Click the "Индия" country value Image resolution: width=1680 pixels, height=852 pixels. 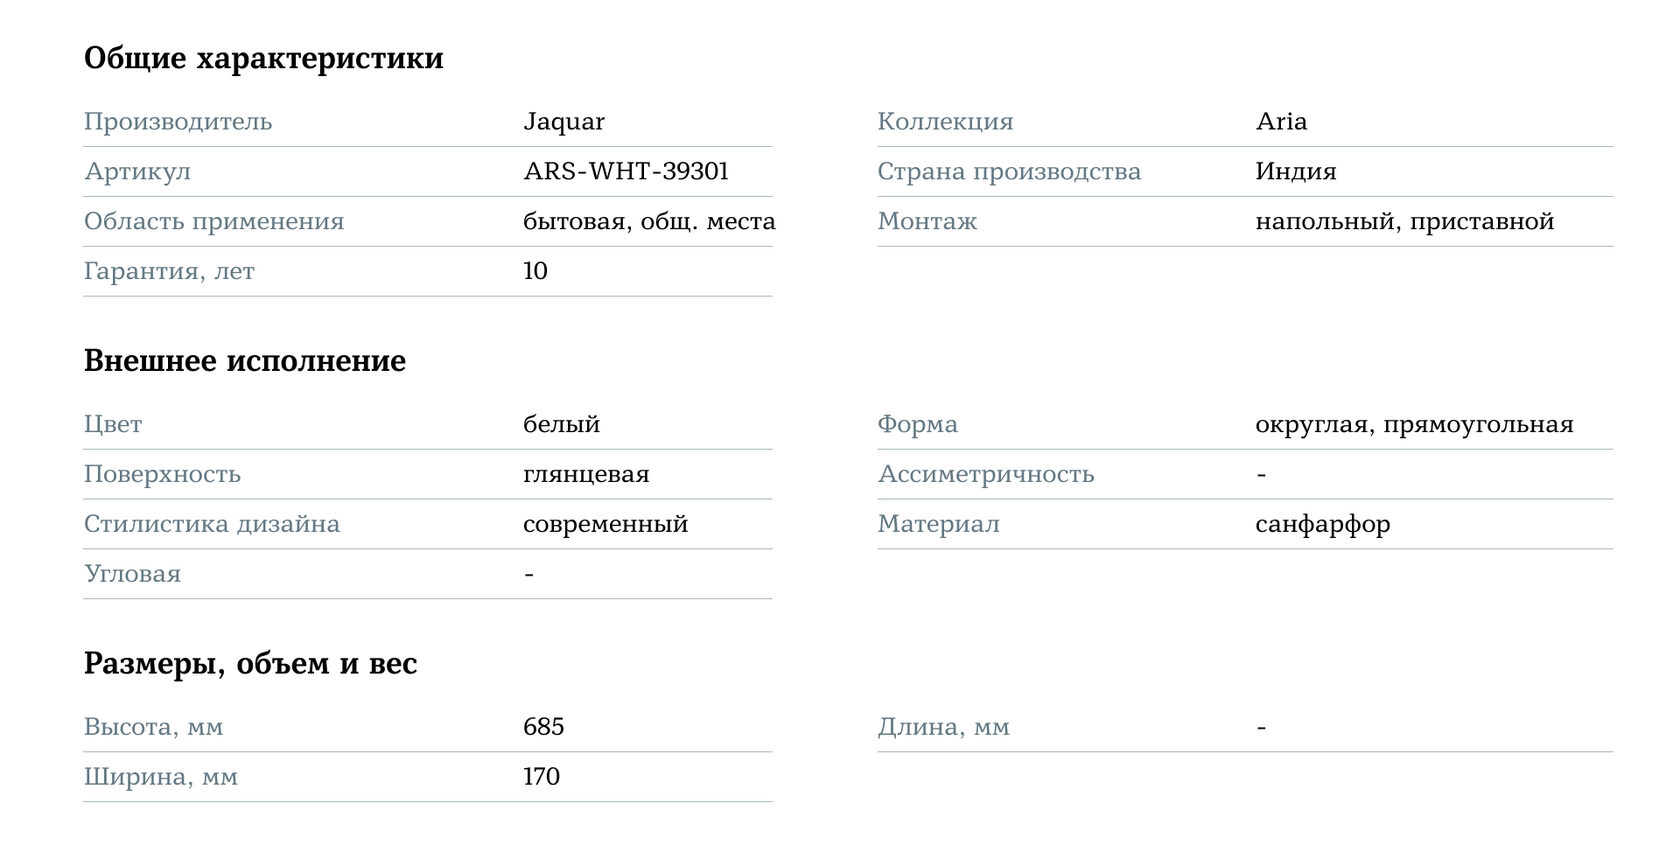pos(1295,172)
